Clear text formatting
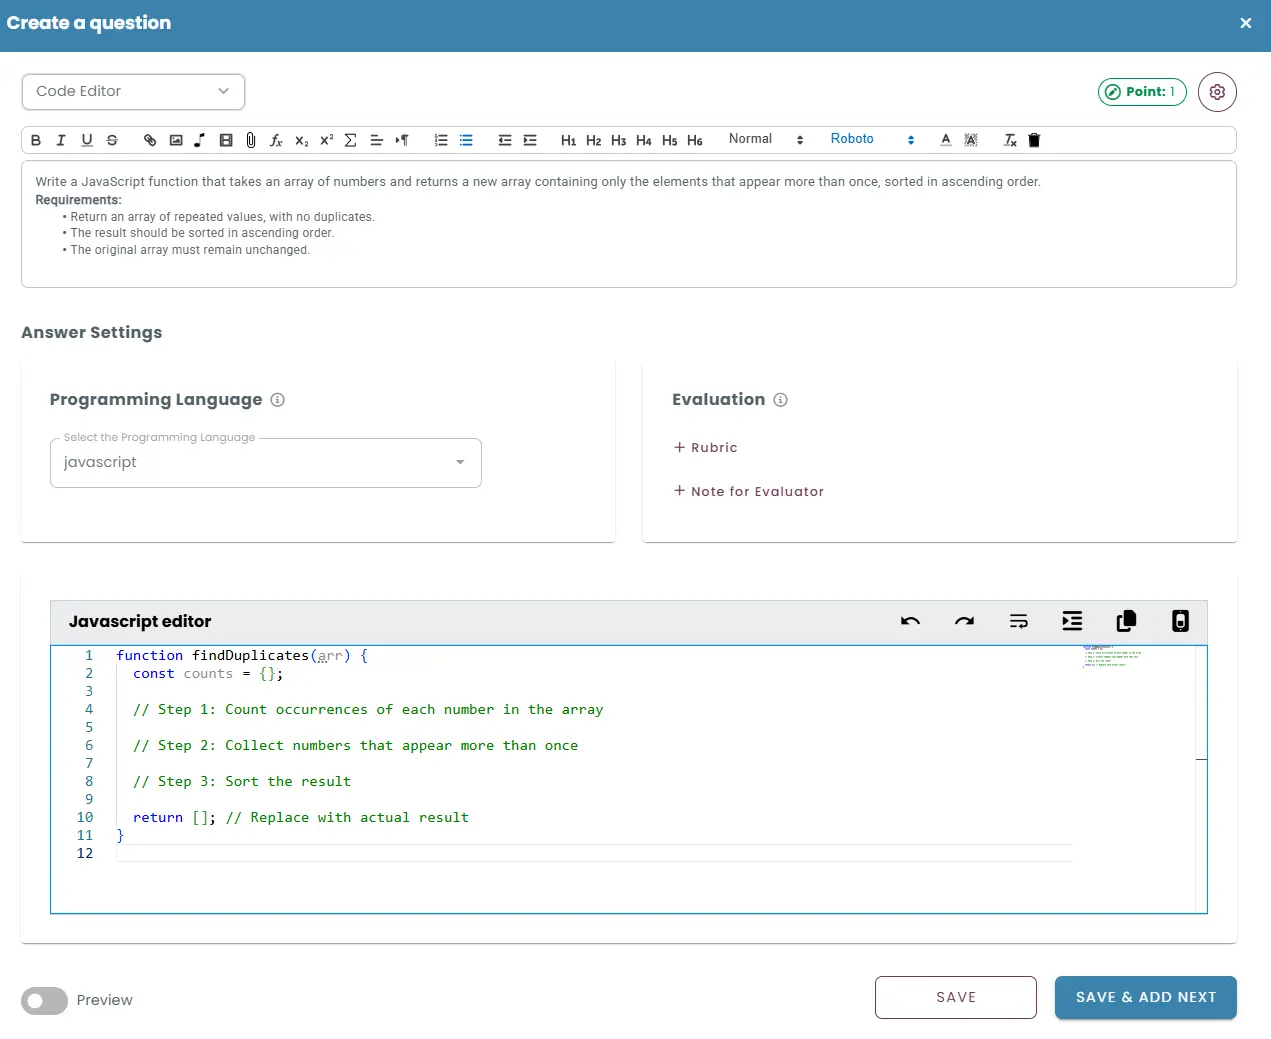The image size is (1271, 1039). (x=1010, y=140)
